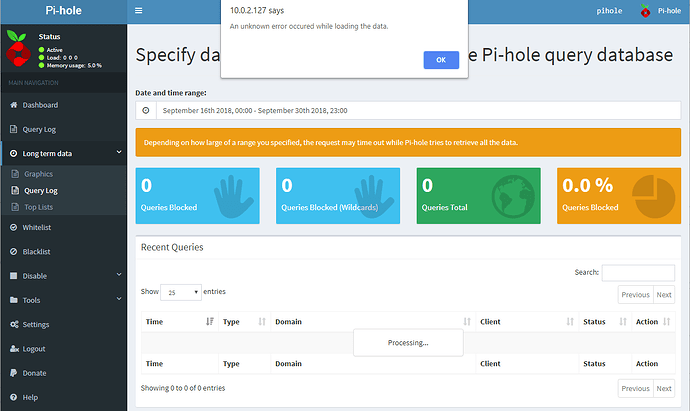Click the Pi-hole icon in top-right header
690x411 pixels.
pyautogui.click(x=645, y=11)
